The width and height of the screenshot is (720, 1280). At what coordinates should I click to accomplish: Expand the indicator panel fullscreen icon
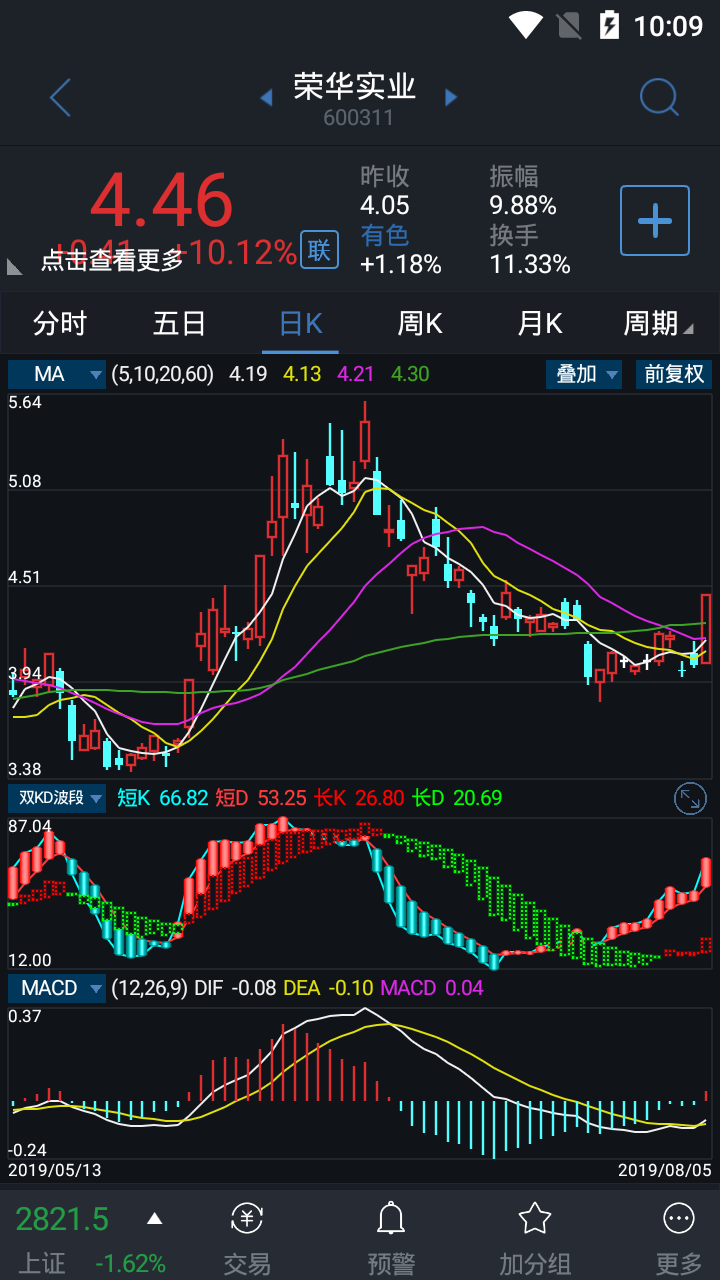tap(690, 798)
